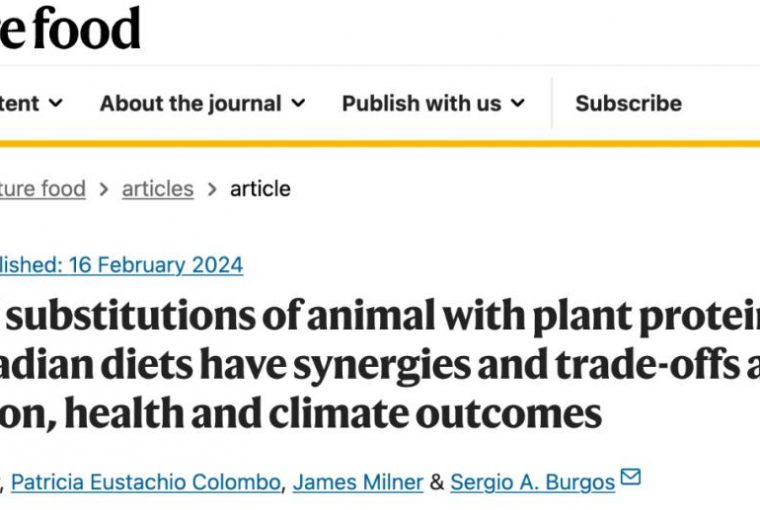Click the chevron next to About the journal
Screen dimensions: 760x510
point(297,103)
